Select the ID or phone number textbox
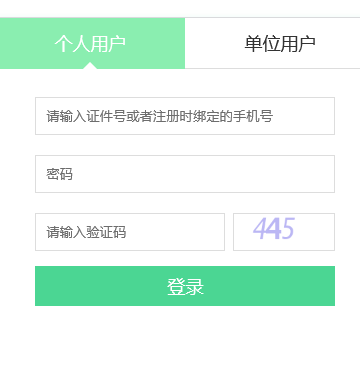Viewport: 360px width, 371px height. (x=185, y=116)
